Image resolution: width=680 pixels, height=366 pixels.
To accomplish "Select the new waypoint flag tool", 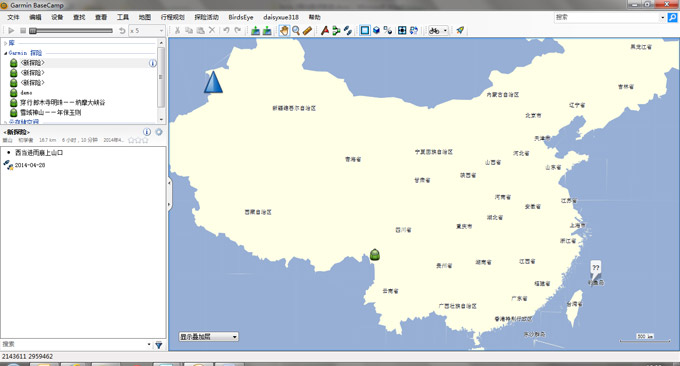I will pos(325,30).
